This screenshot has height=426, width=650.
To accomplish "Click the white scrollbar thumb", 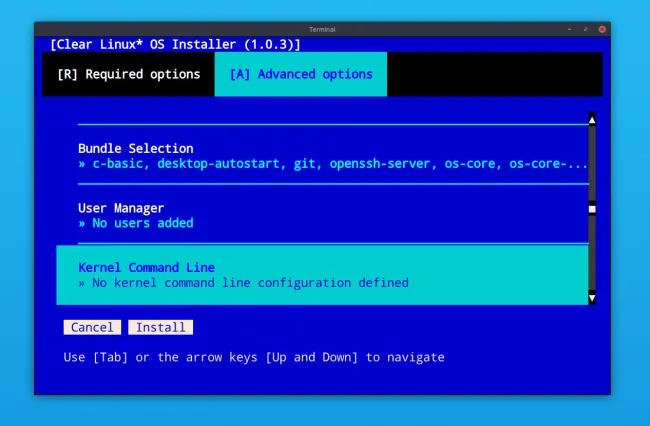I will tap(592, 209).
